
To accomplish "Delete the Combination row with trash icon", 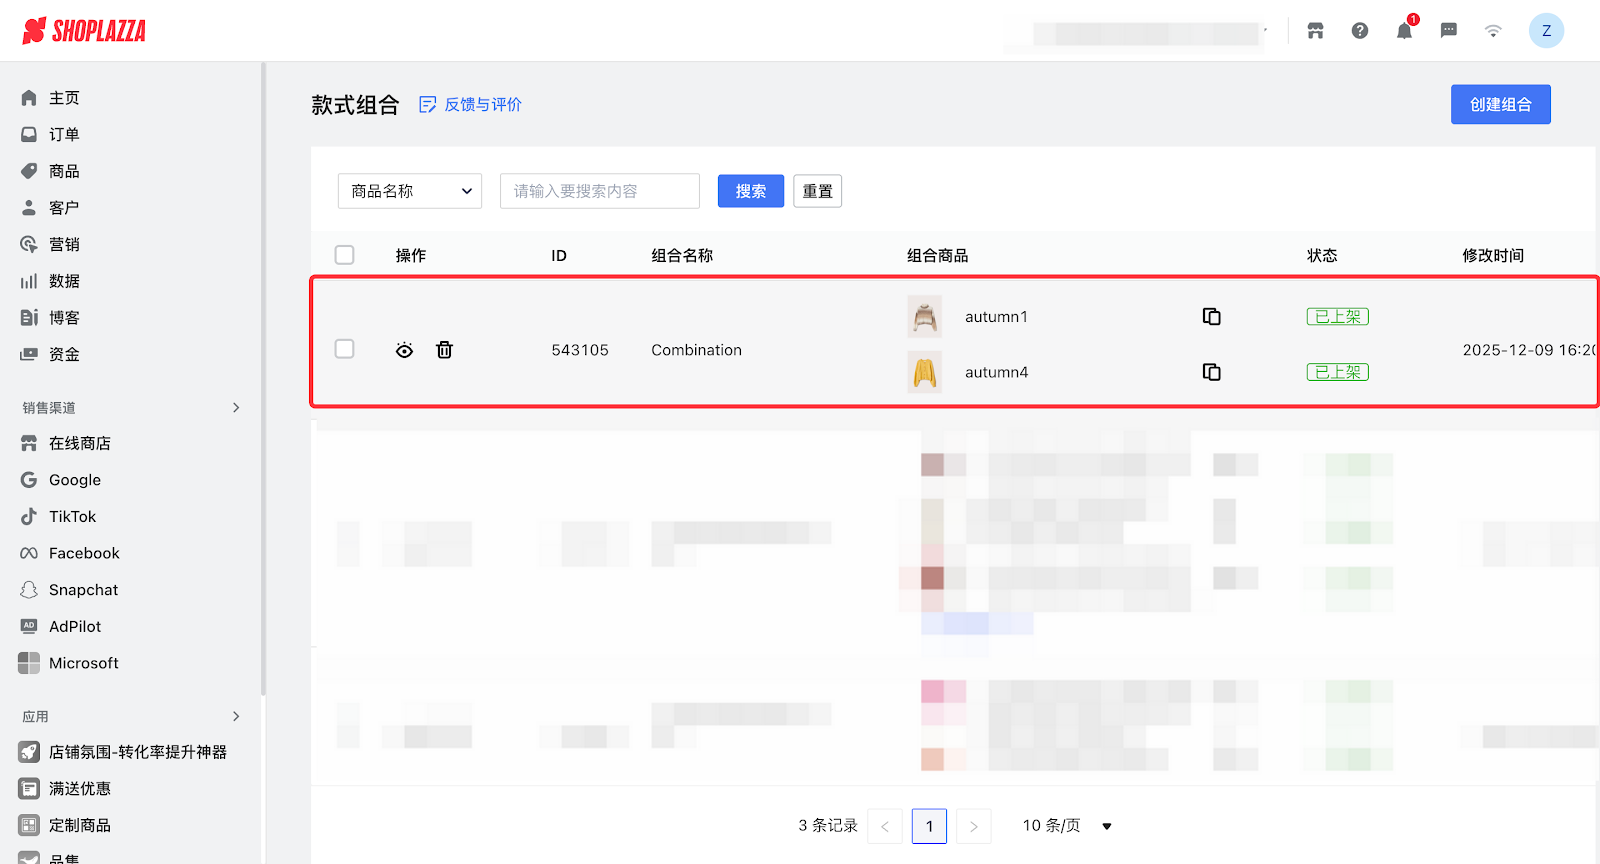I will click(x=445, y=350).
